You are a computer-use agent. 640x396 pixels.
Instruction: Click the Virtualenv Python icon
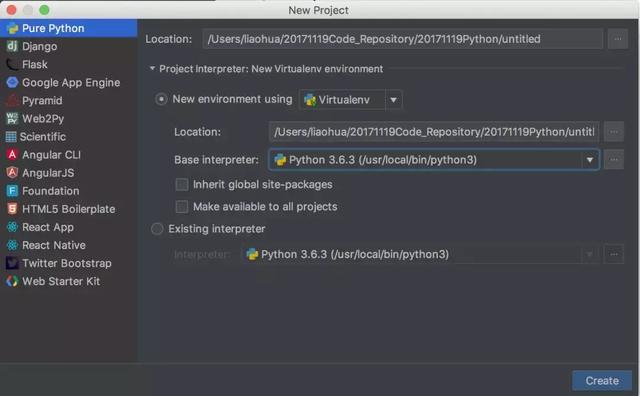click(310, 100)
